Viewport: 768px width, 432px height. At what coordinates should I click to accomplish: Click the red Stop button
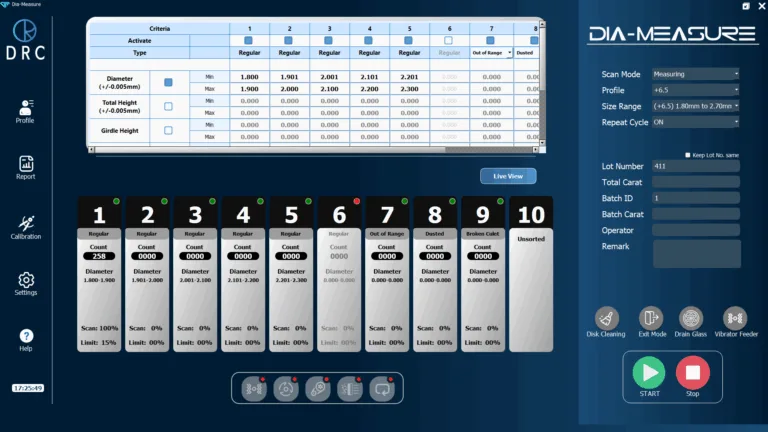[x=693, y=373]
